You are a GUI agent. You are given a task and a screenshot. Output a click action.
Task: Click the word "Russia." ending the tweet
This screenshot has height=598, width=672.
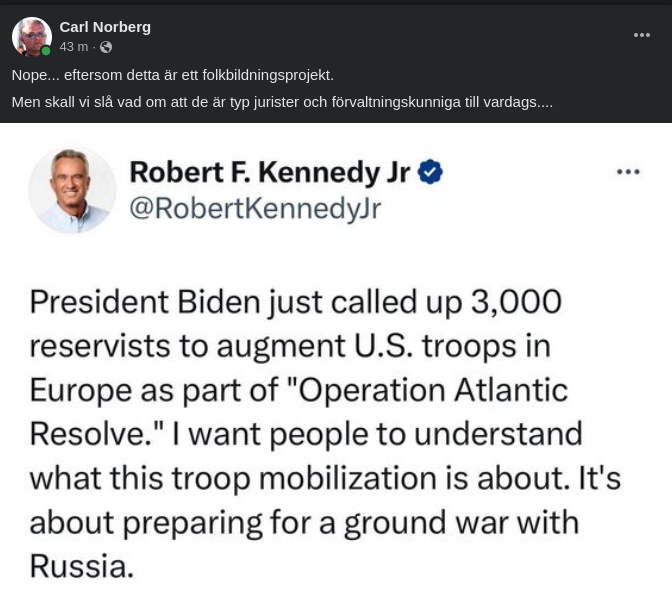[80, 566]
